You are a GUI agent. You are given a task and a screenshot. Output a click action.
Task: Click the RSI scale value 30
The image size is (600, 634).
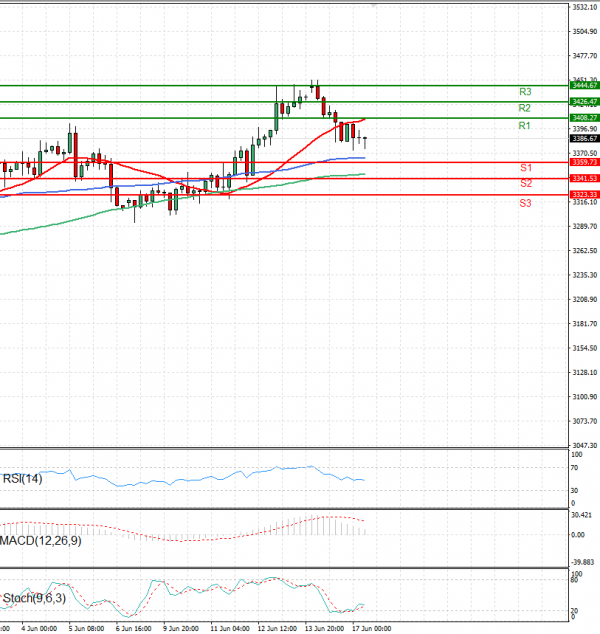pyautogui.click(x=575, y=491)
